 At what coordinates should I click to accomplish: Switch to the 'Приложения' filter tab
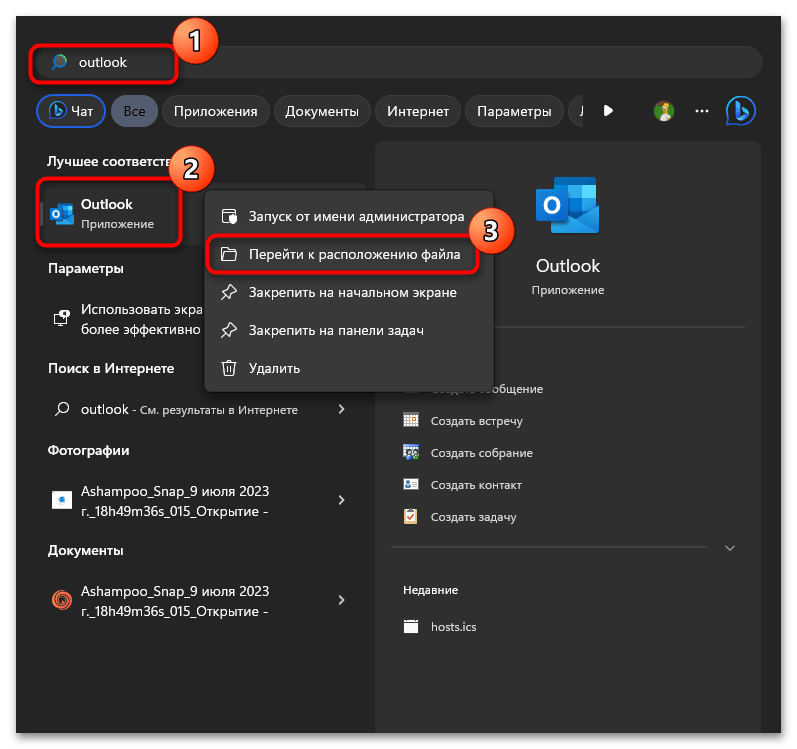[216, 111]
